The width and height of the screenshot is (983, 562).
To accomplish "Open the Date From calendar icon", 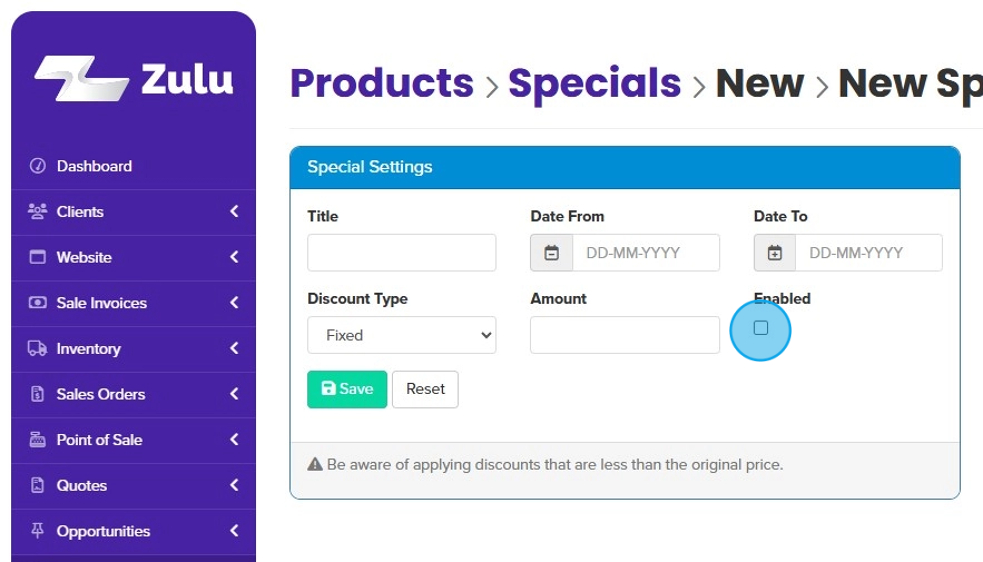I will 551,253.
